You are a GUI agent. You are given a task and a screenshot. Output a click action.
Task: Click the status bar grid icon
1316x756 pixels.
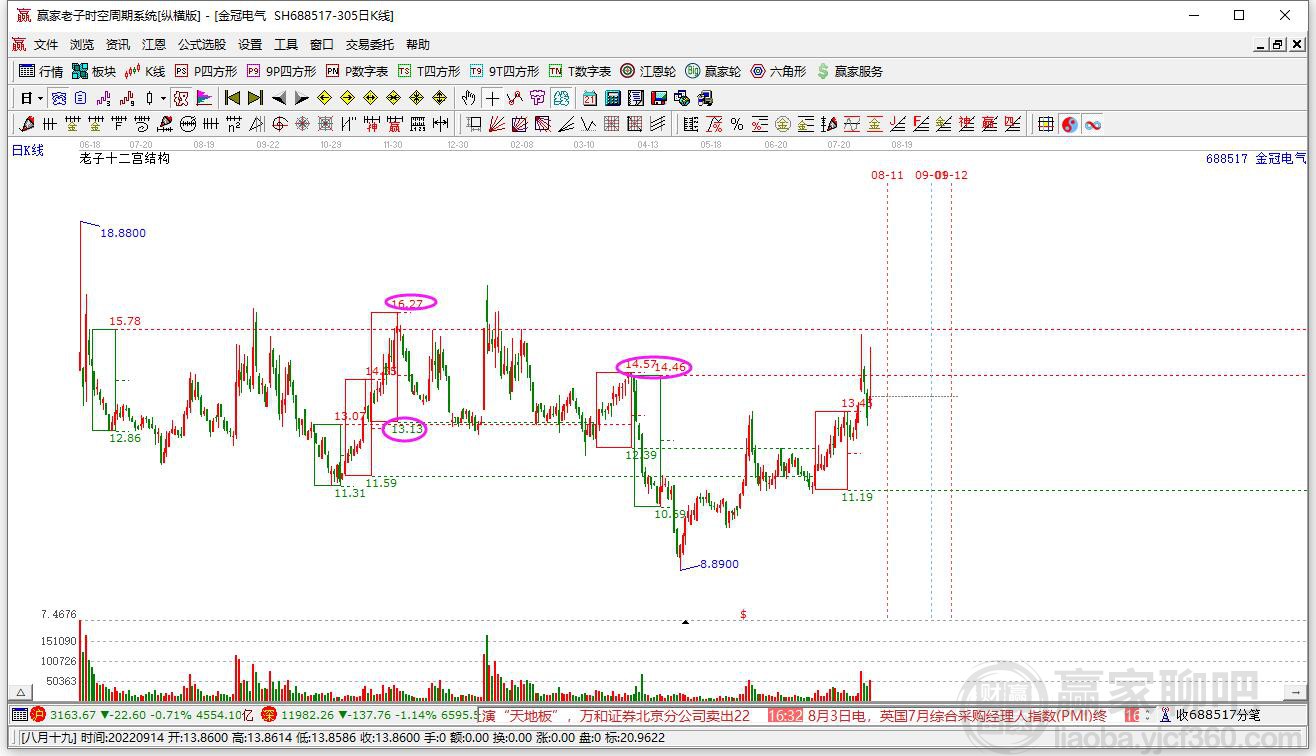(x=20, y=715)
